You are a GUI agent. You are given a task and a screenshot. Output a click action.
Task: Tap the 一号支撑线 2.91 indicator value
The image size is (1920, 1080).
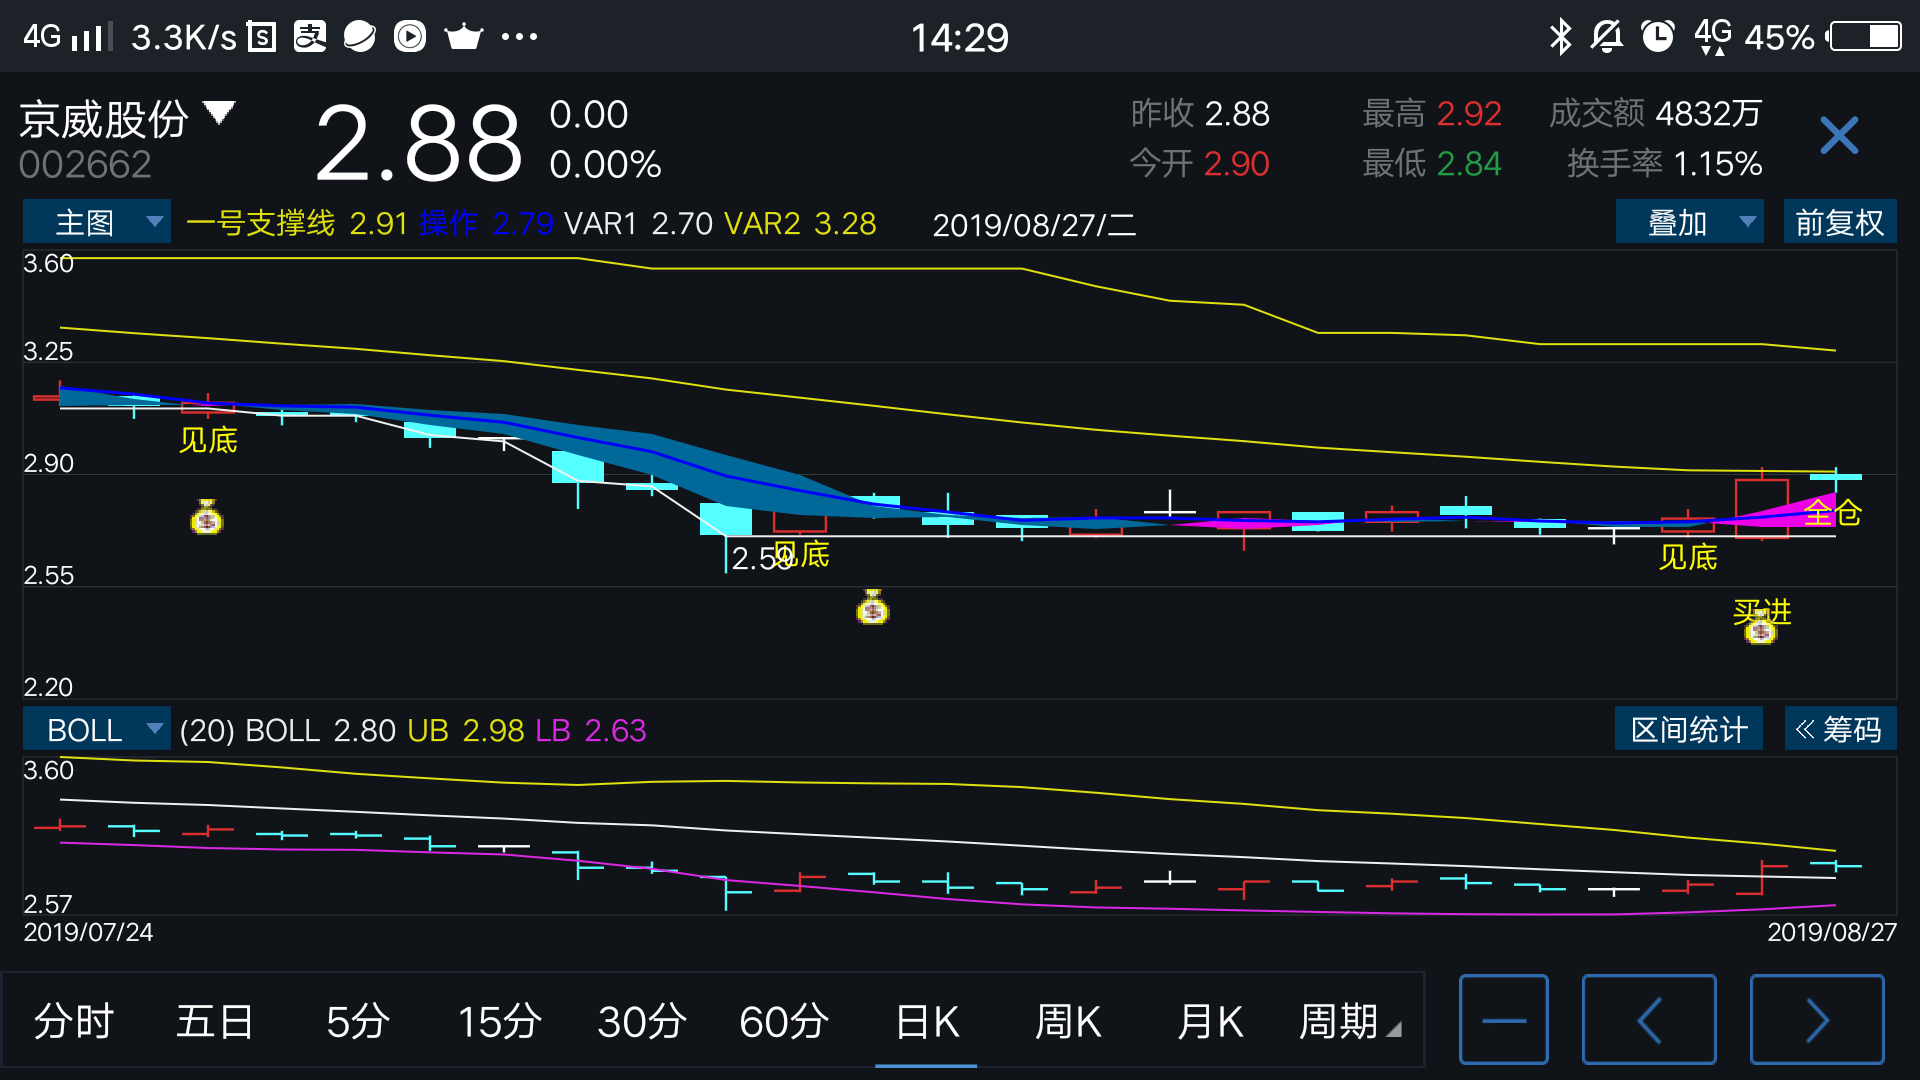click(x=297, y=223)
